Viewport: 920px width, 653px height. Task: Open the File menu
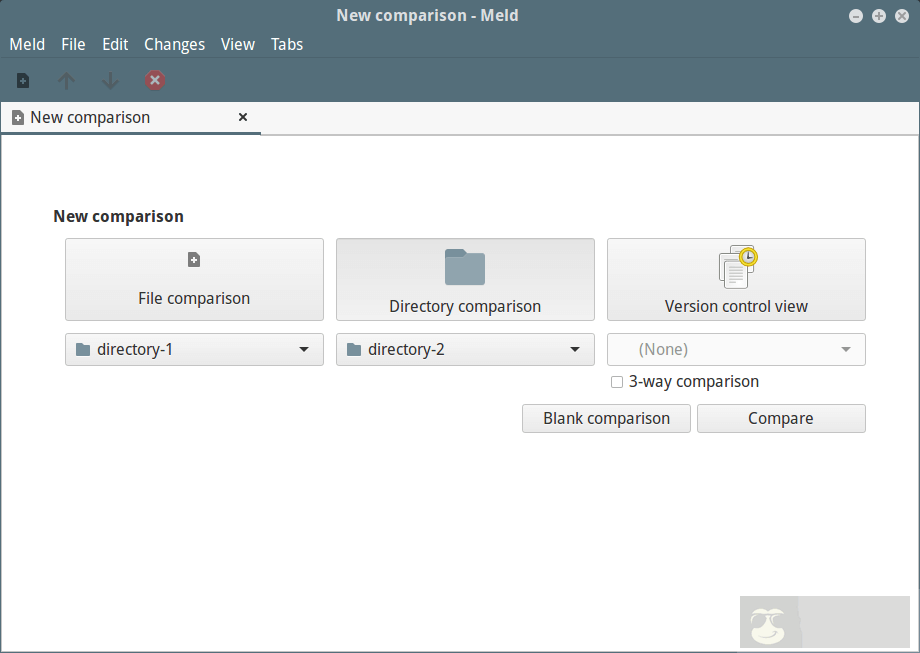coord(73,44)
